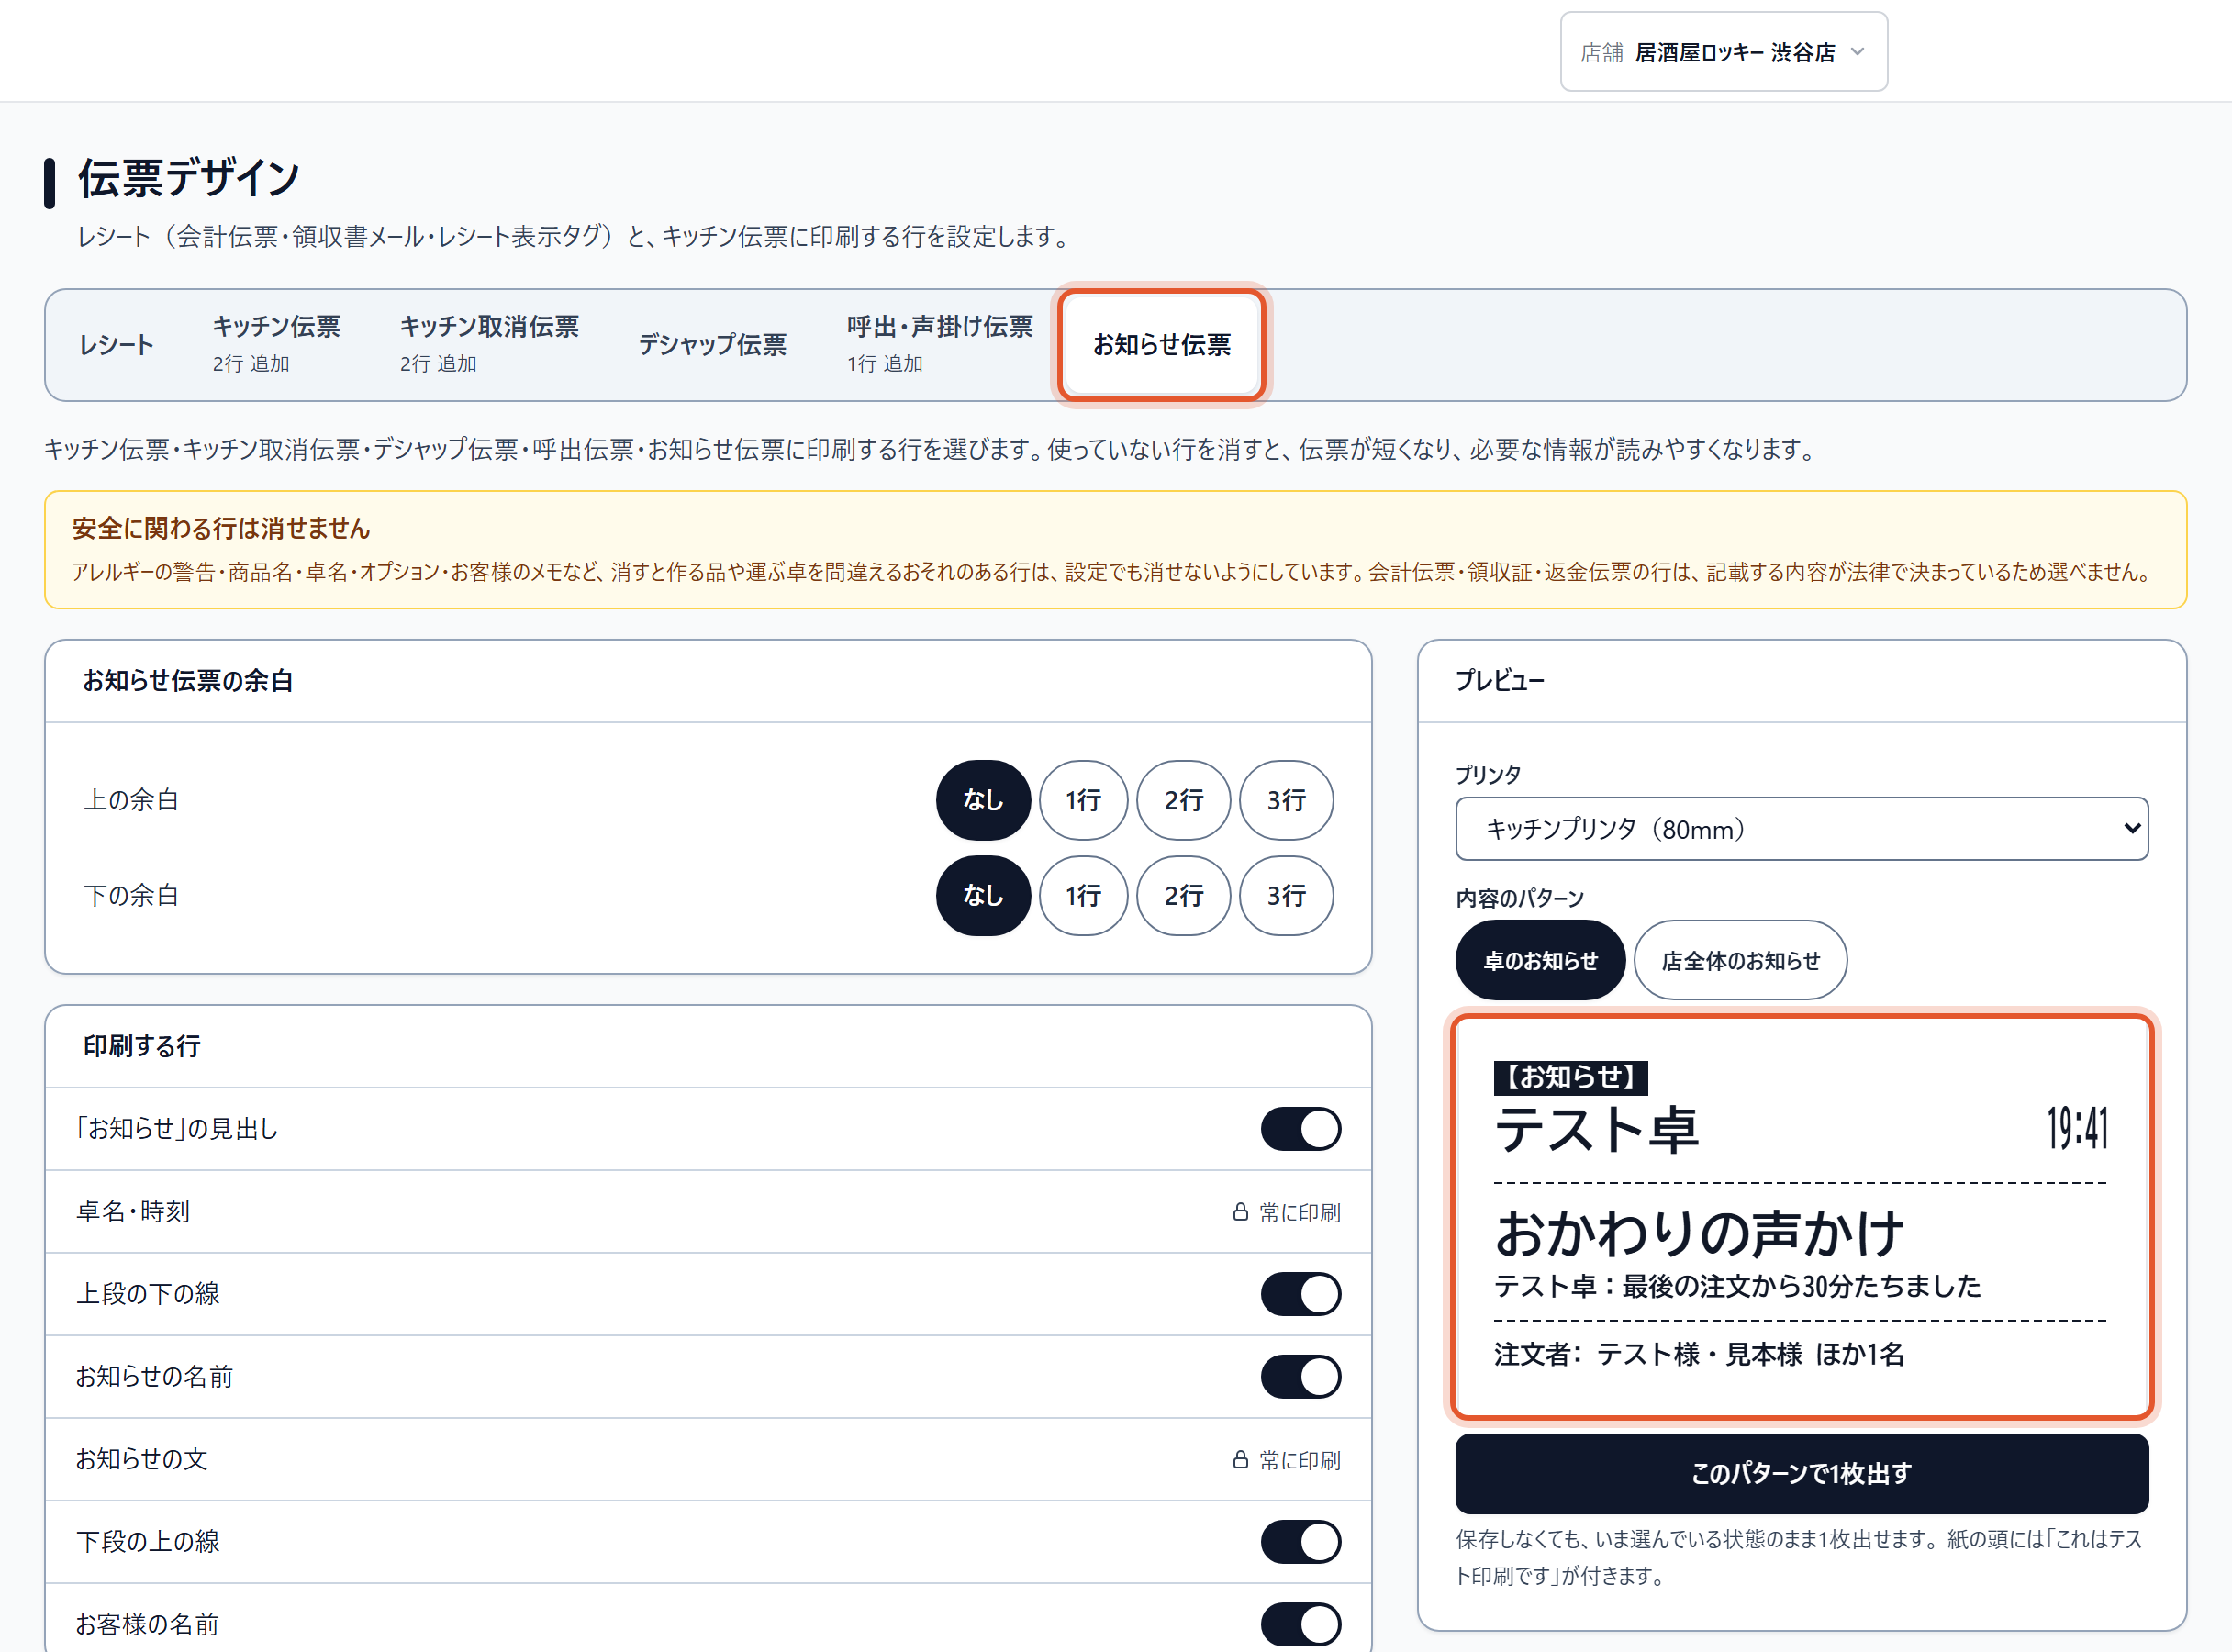Set 上の余白 to 2行

pos(1184,800)
